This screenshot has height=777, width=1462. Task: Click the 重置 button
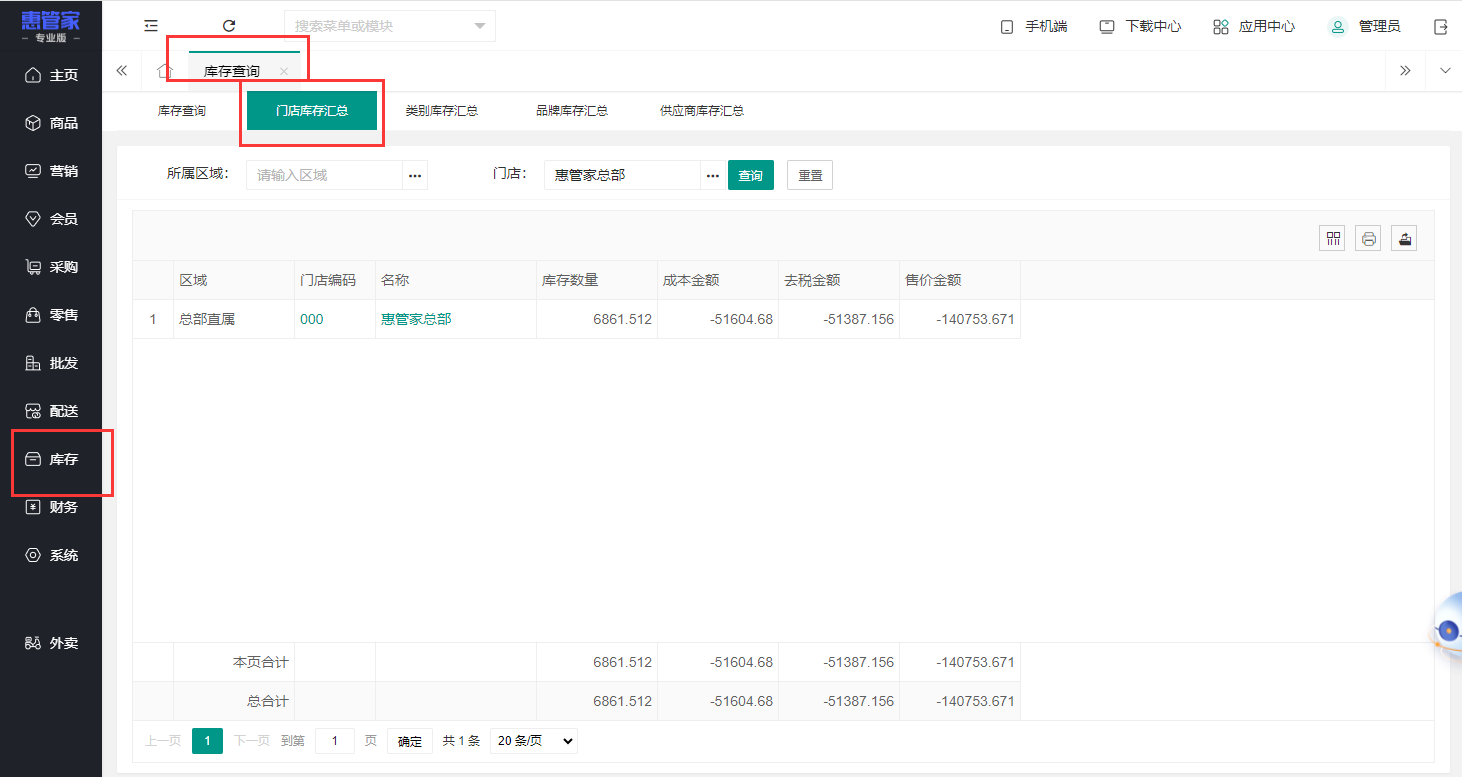click(810, 175)
